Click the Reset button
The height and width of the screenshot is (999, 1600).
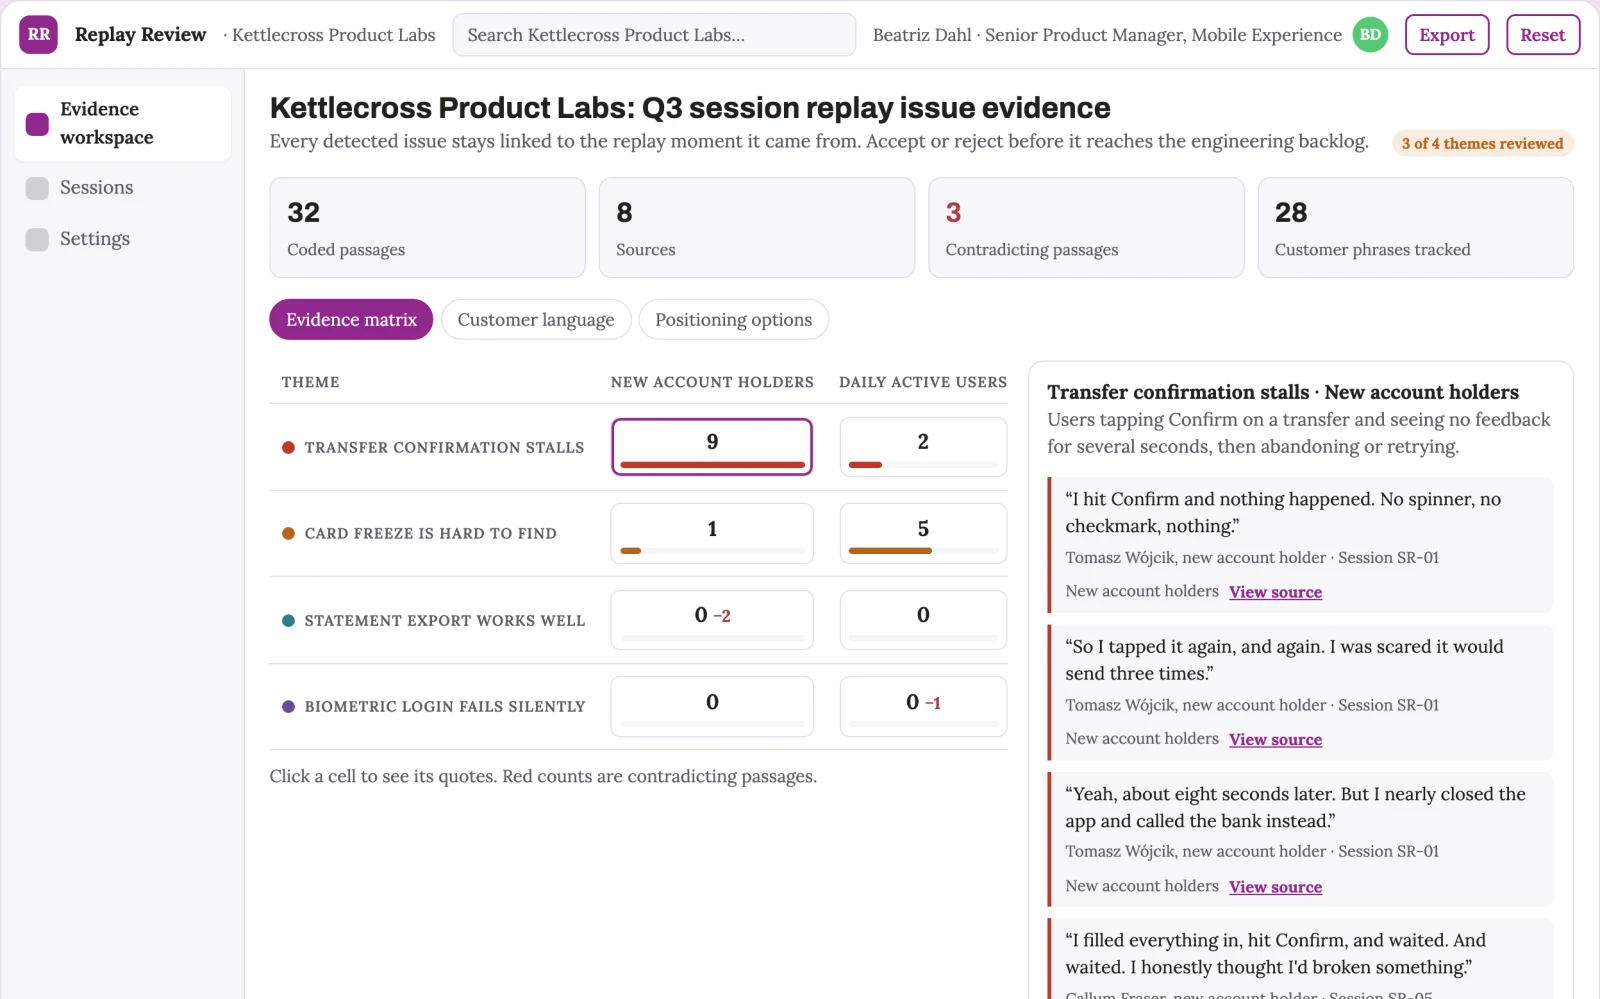1543,35
